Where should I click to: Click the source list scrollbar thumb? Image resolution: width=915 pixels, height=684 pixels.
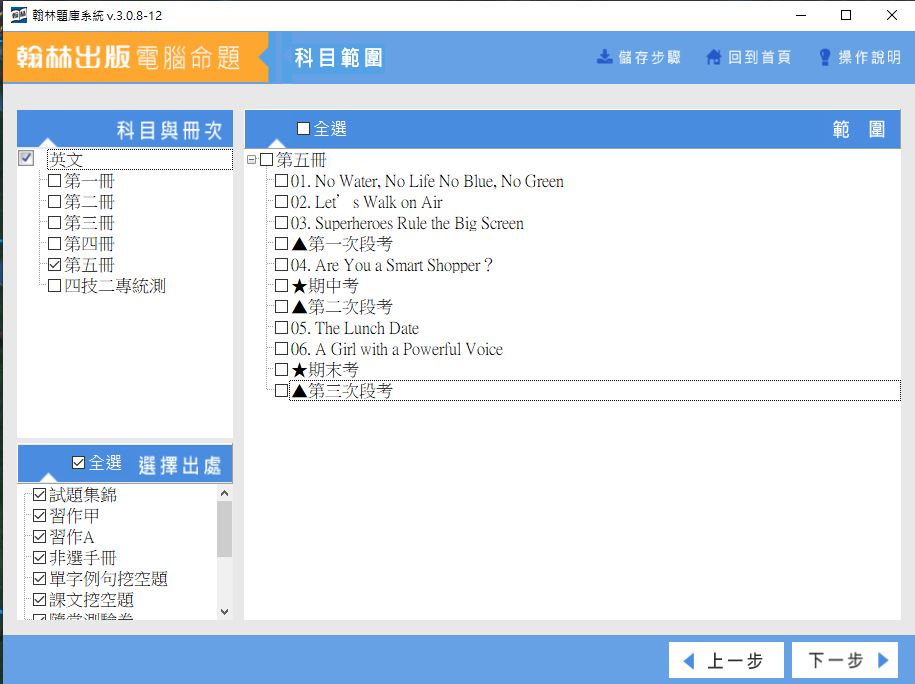pos(225,529)
